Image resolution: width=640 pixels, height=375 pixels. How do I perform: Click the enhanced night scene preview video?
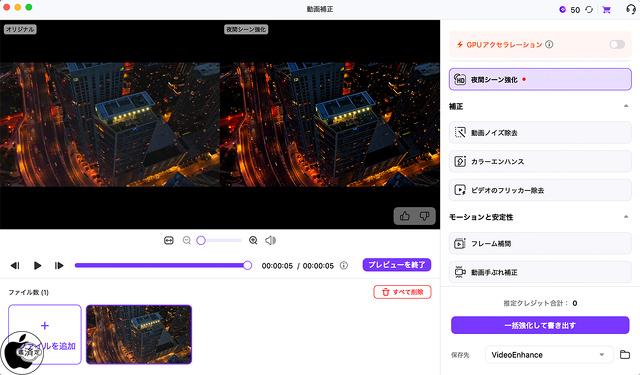coord(330,124)
